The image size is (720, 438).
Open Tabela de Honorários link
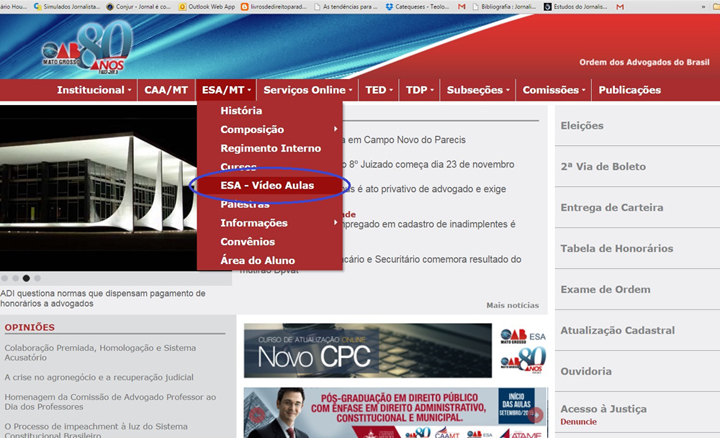(x=617, y=248)
